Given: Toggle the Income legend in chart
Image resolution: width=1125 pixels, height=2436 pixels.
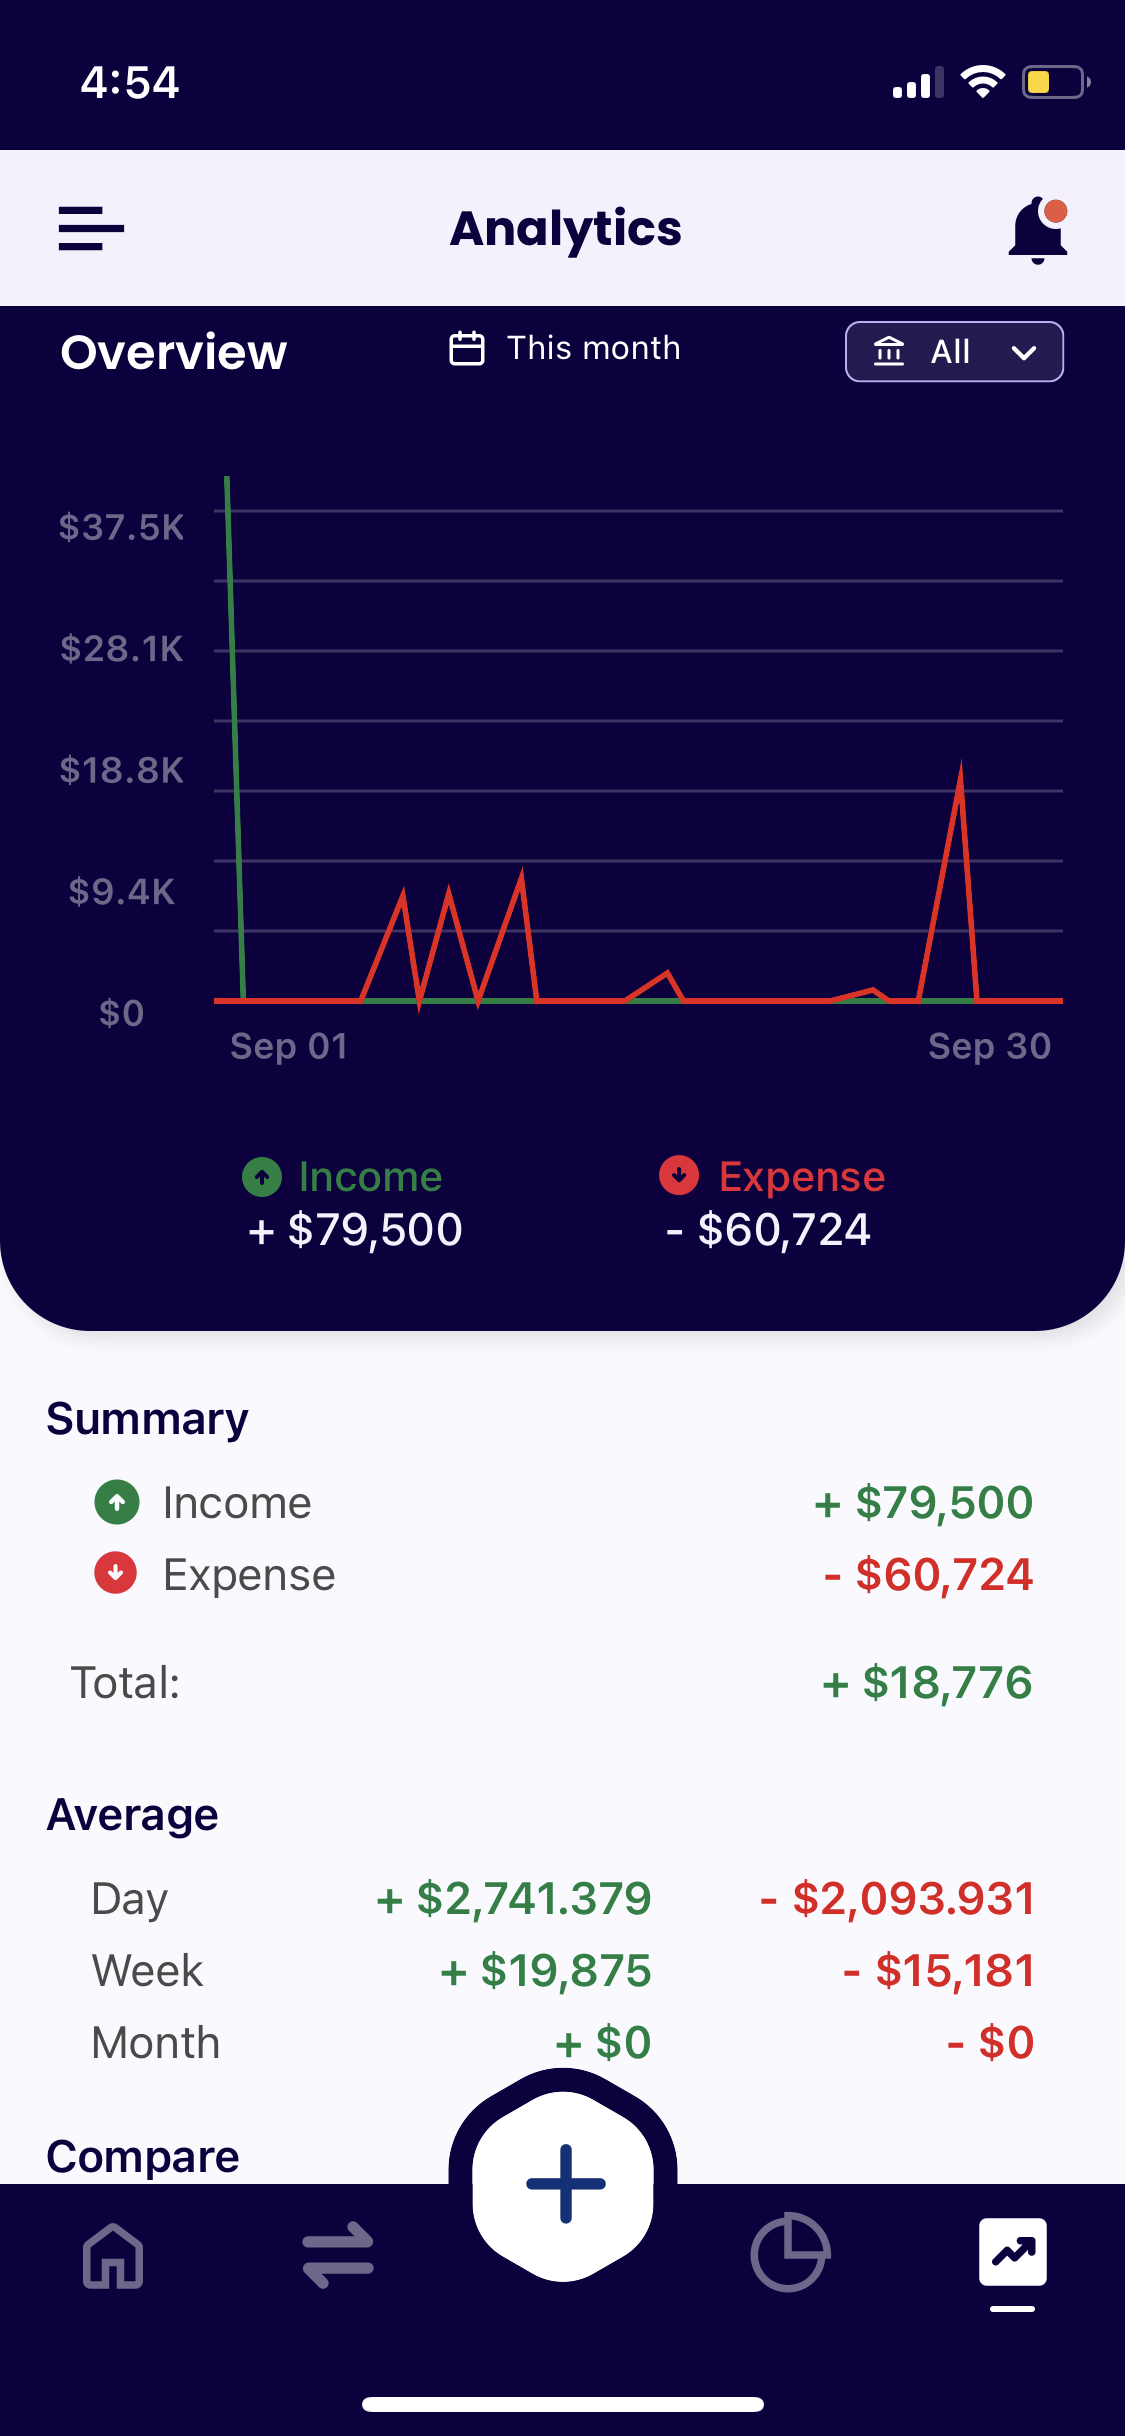Looking at the screenshot, I should click(x=343, y=1177).
